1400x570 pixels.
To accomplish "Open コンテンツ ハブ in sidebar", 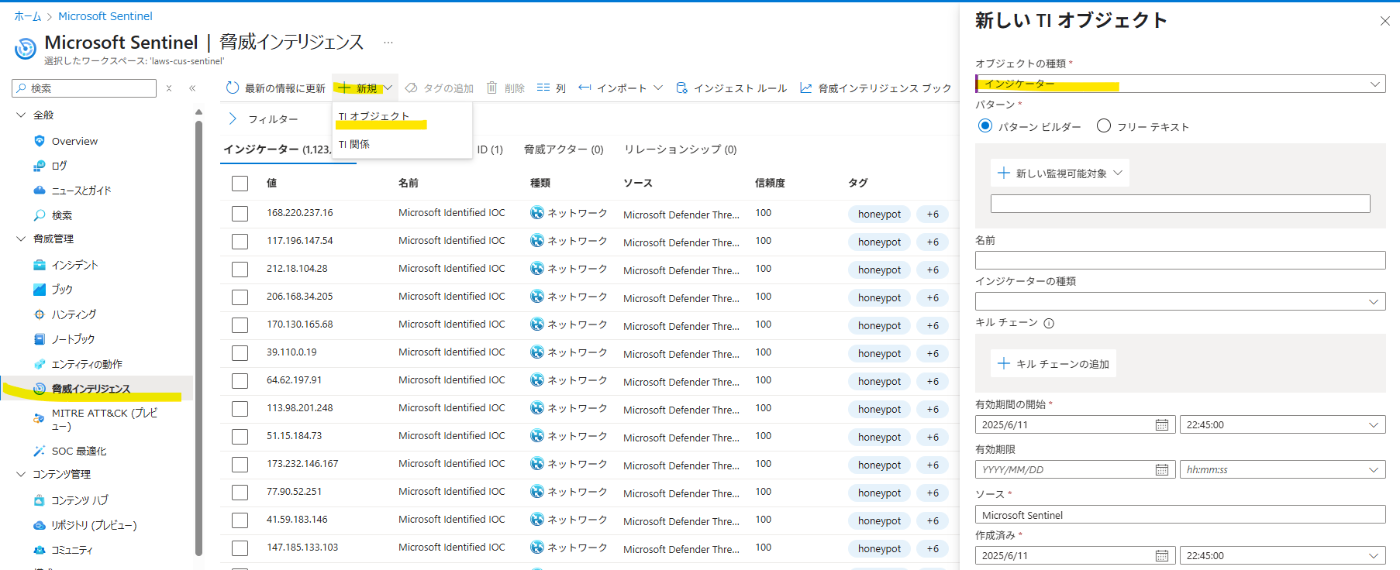I will (80, 500).
